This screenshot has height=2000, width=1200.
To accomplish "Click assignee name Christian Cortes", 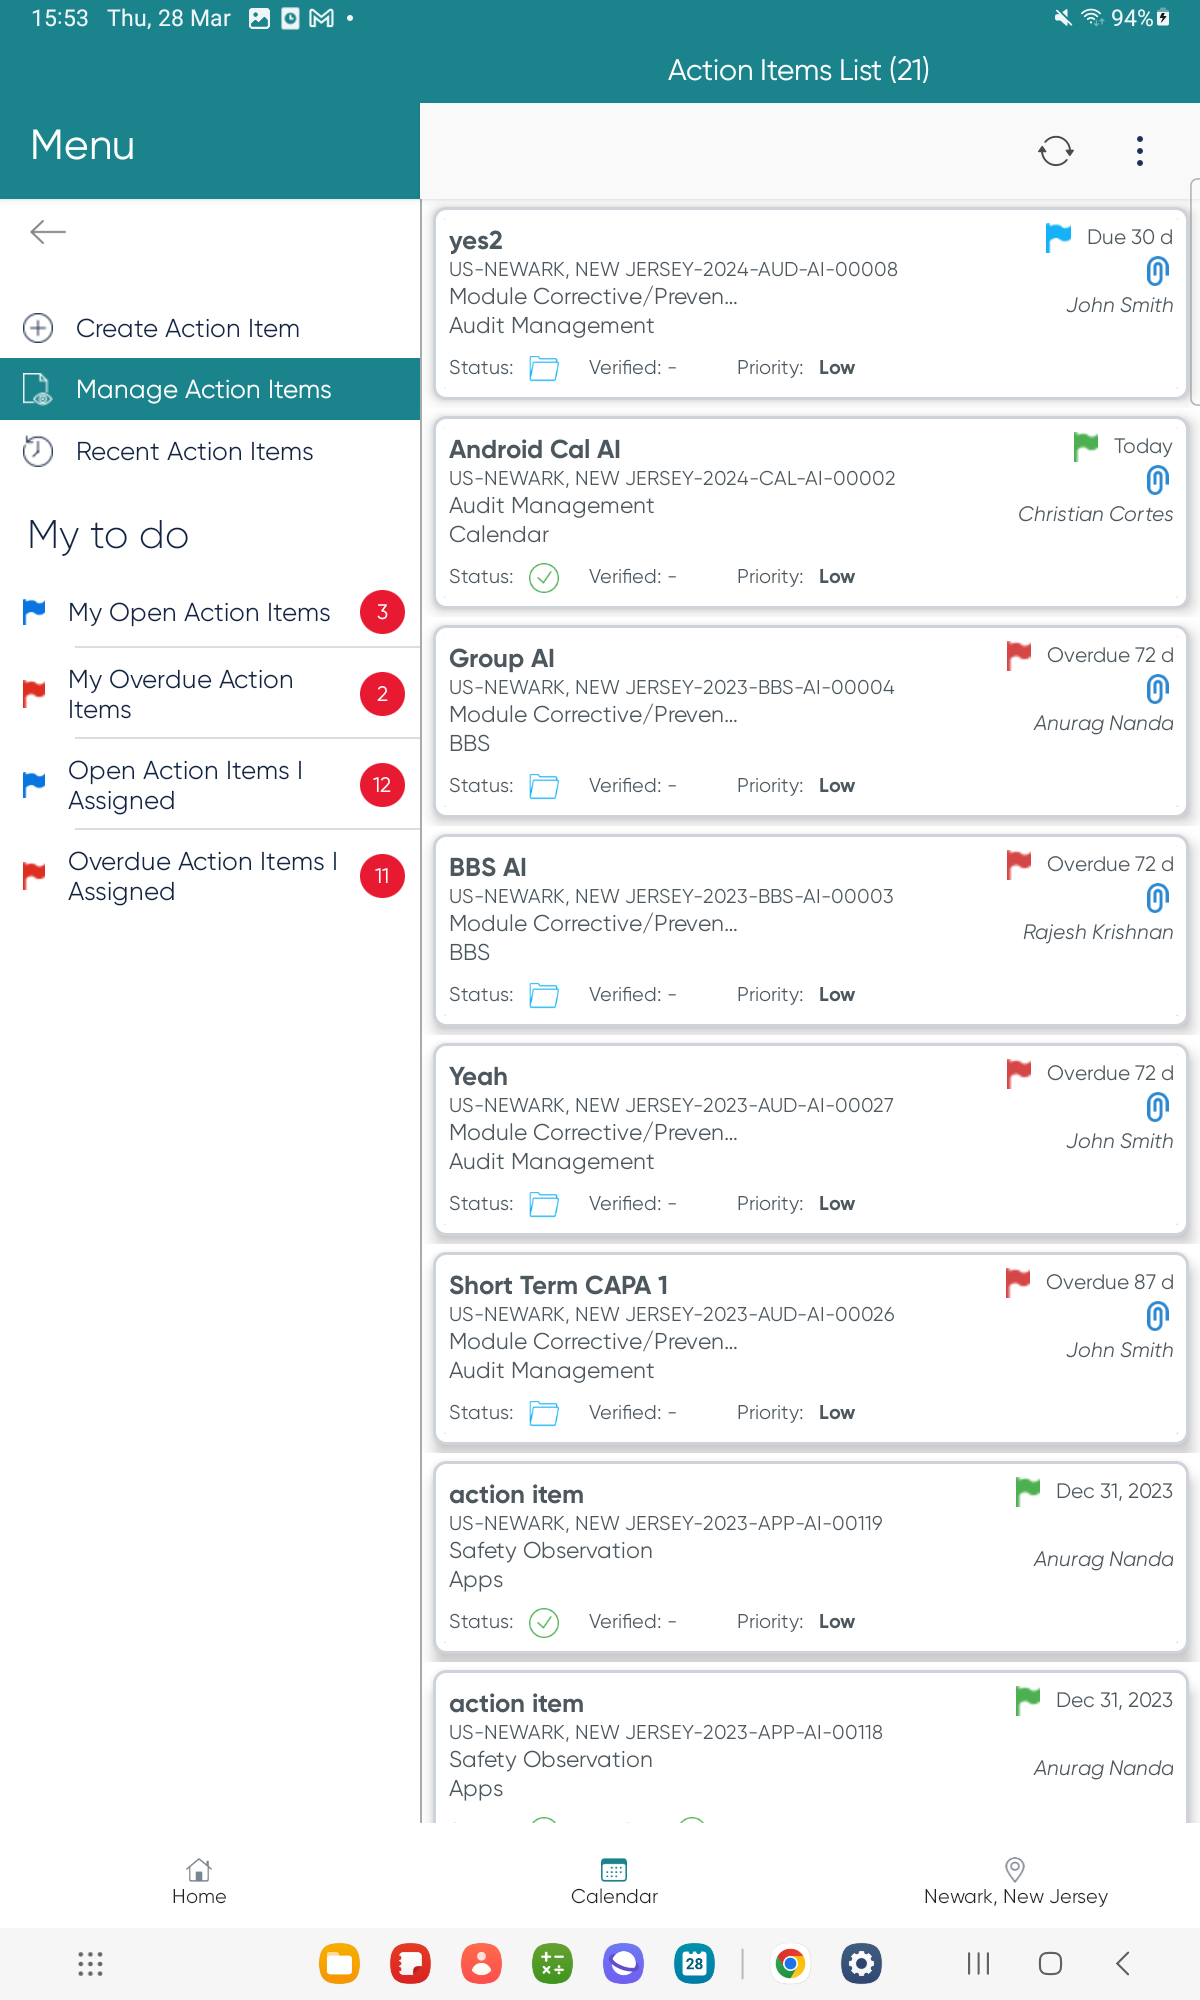I will (x=1095, y=514).
